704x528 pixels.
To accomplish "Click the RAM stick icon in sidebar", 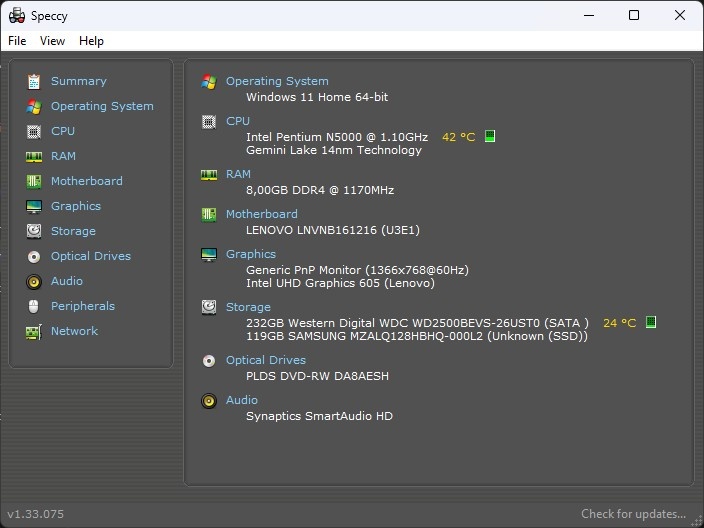I will coord(34,156).
